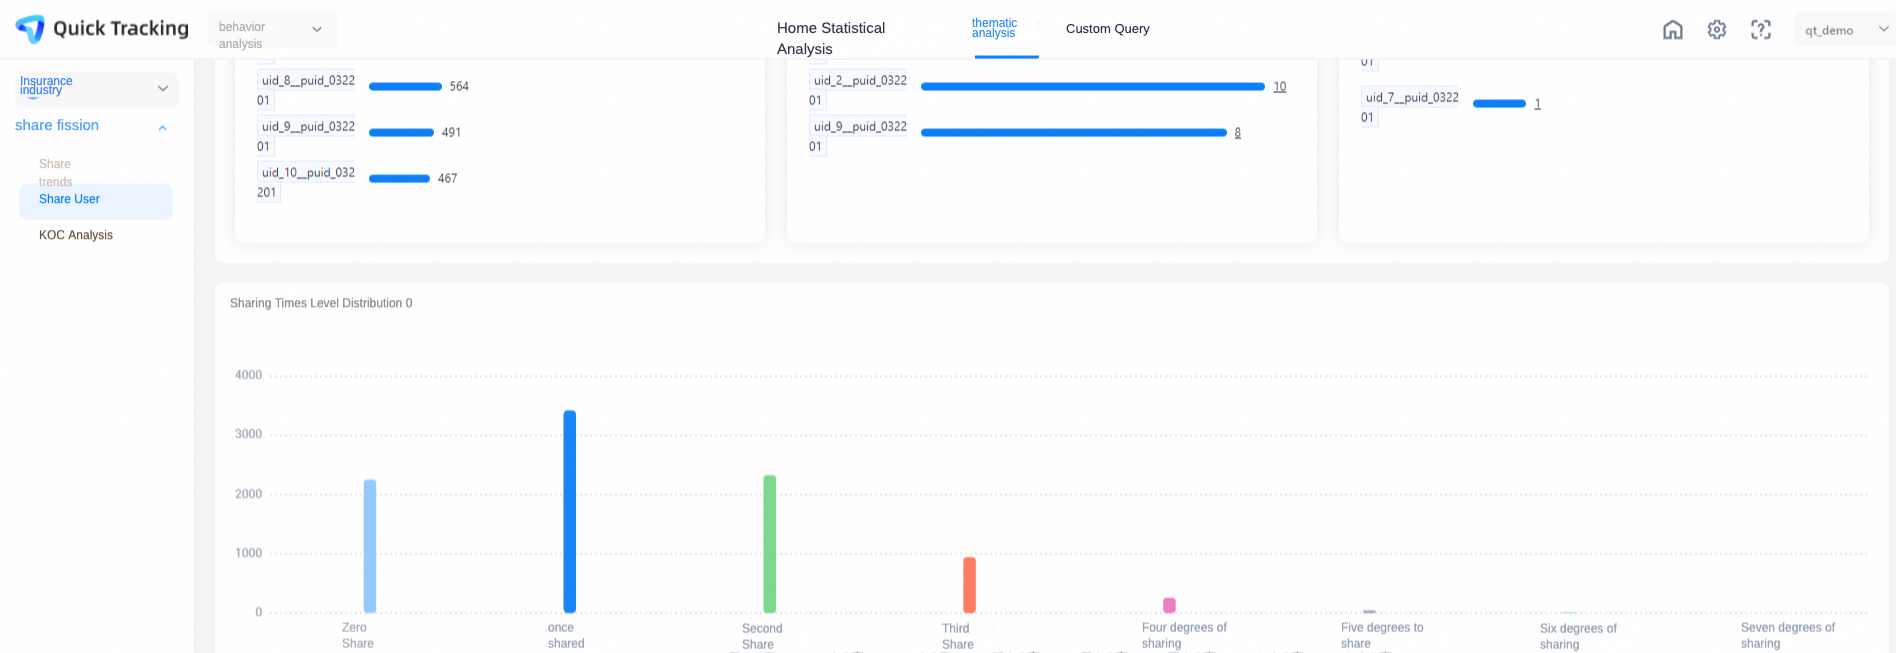Viewport: 1896px width, 653px height.
Task: Switch to Home Statistical Analysis tab
Action: tap(831, 38)
